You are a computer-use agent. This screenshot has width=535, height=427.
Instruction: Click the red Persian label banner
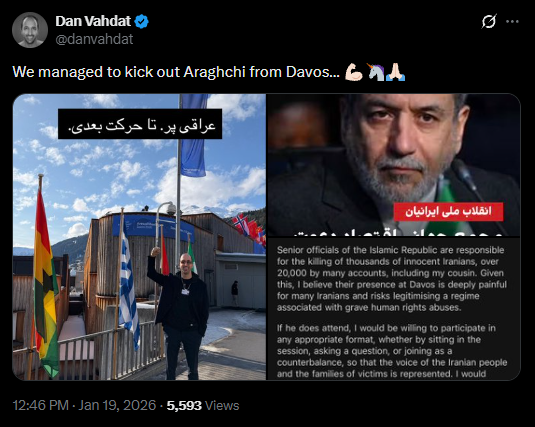point(448,212)
